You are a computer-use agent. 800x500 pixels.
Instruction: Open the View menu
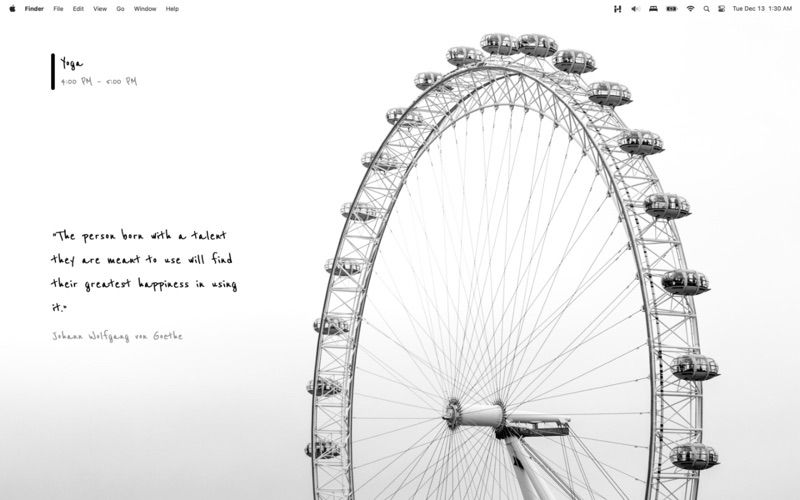100,9
